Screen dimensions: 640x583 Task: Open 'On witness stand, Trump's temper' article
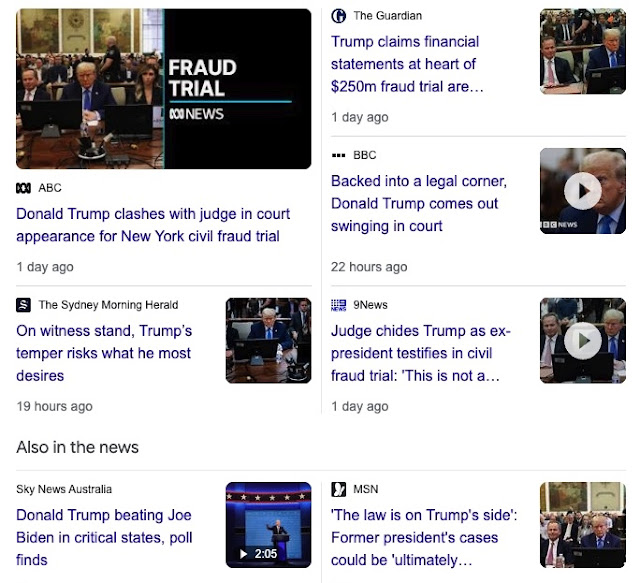(104, 353)
